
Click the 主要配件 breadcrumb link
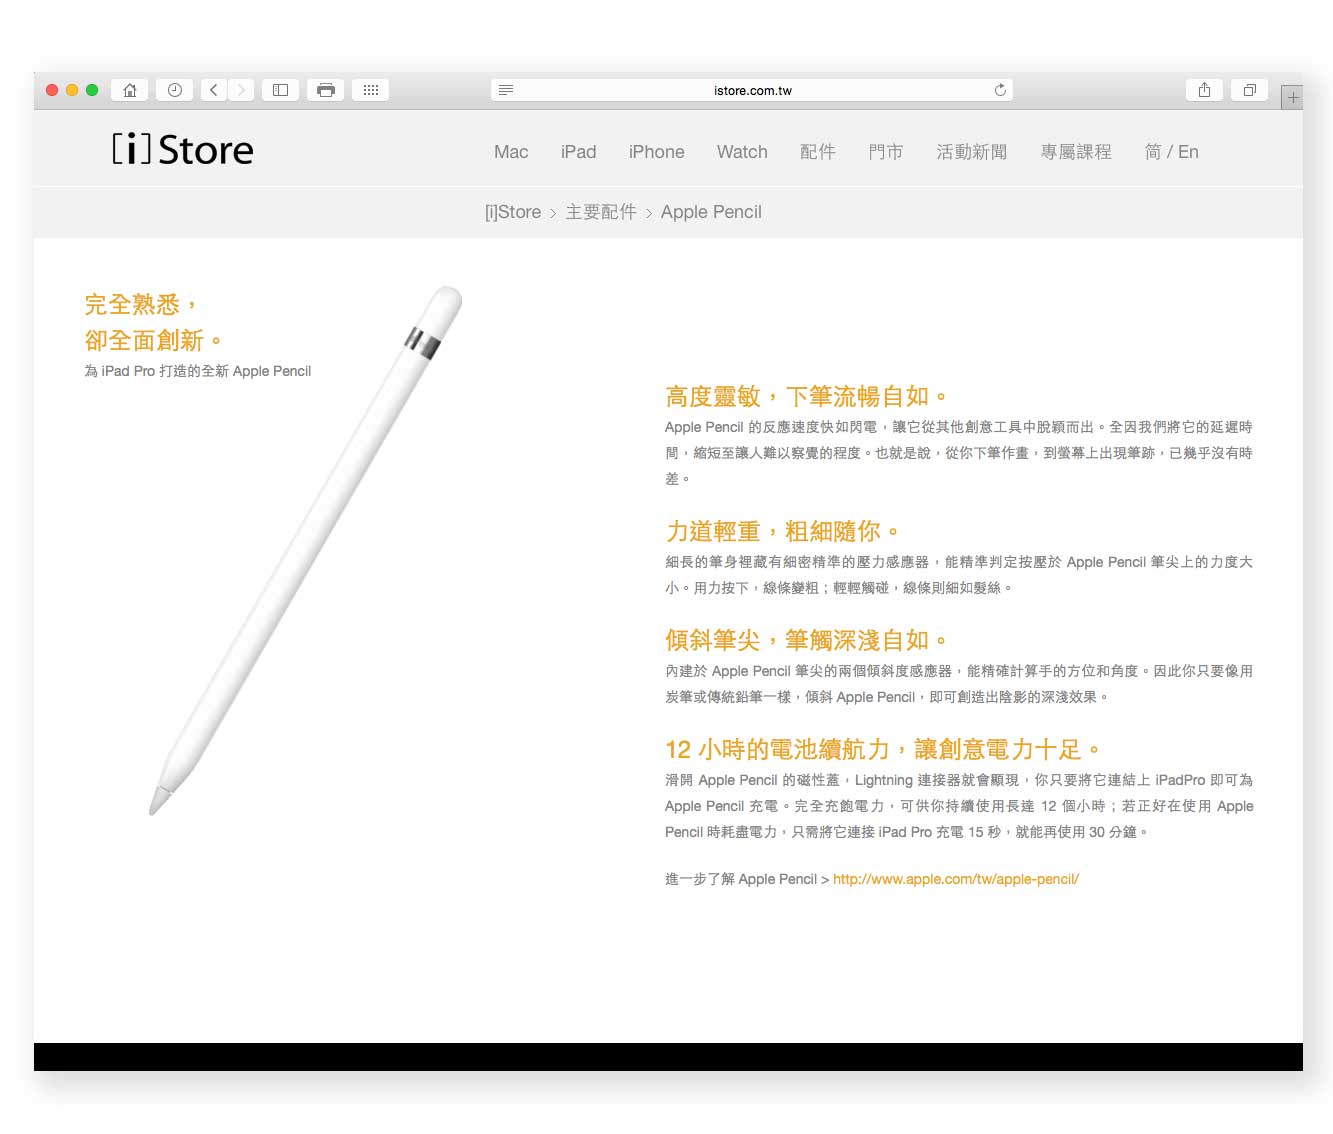pyautogui.click(x=601, y=212)
